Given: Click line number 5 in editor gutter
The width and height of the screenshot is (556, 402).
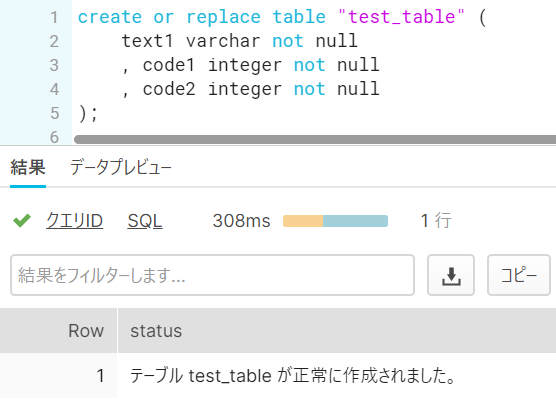Looking at the screenshot, I should 54,113.
